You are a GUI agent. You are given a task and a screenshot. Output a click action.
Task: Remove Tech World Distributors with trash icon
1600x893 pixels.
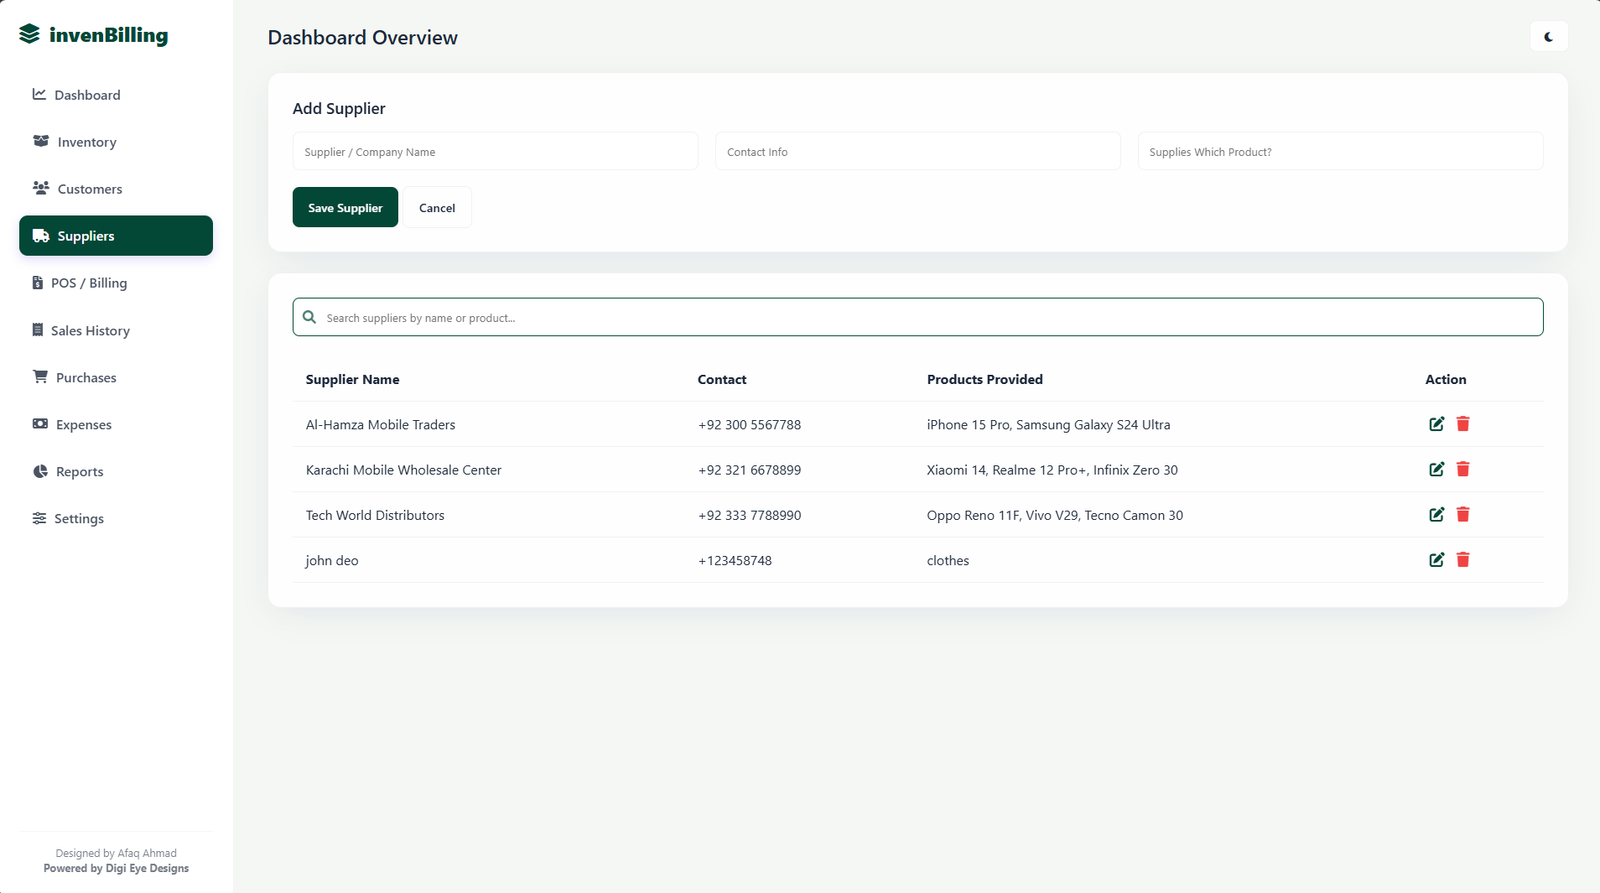pyautogui.click(x=1463, y=515)
